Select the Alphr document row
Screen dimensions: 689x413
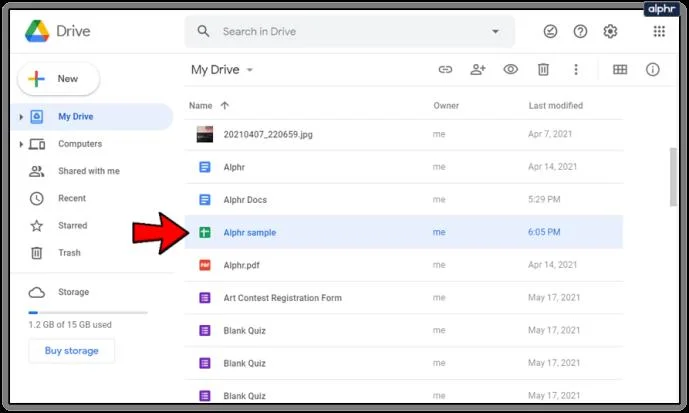403,167
